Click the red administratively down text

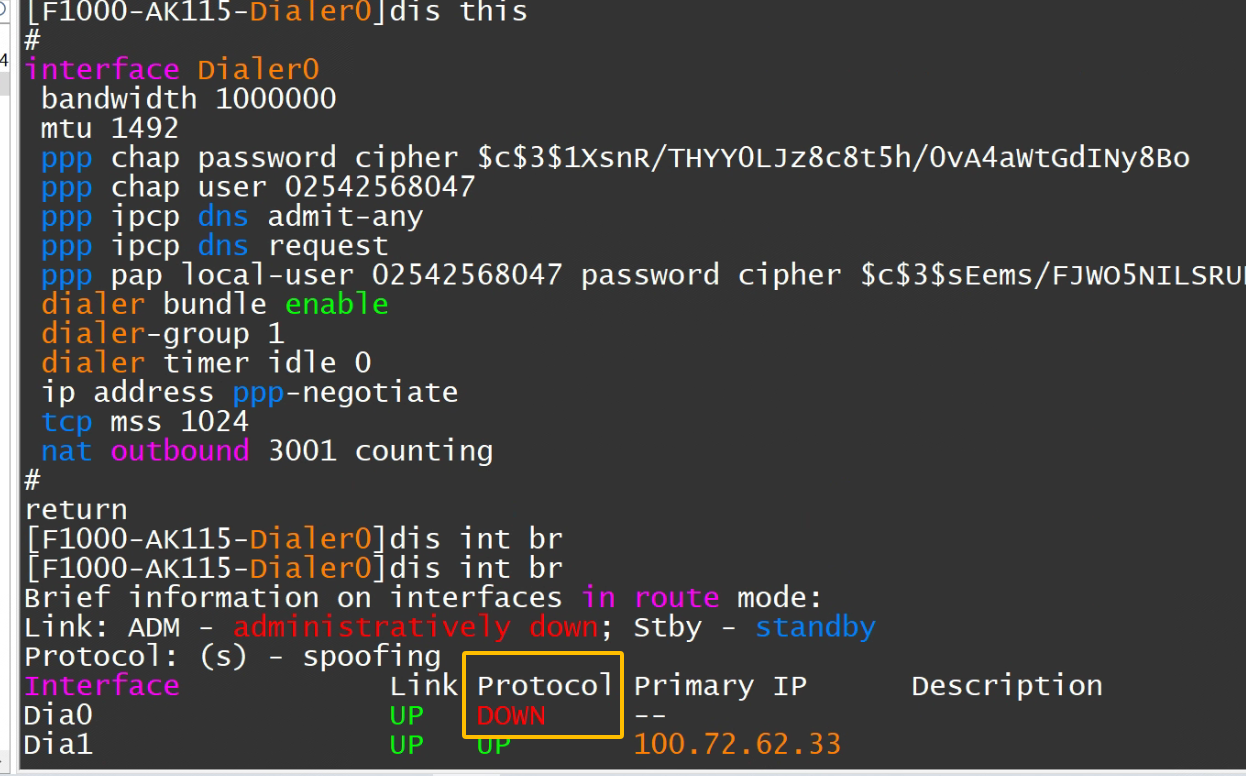coord(415,627)
